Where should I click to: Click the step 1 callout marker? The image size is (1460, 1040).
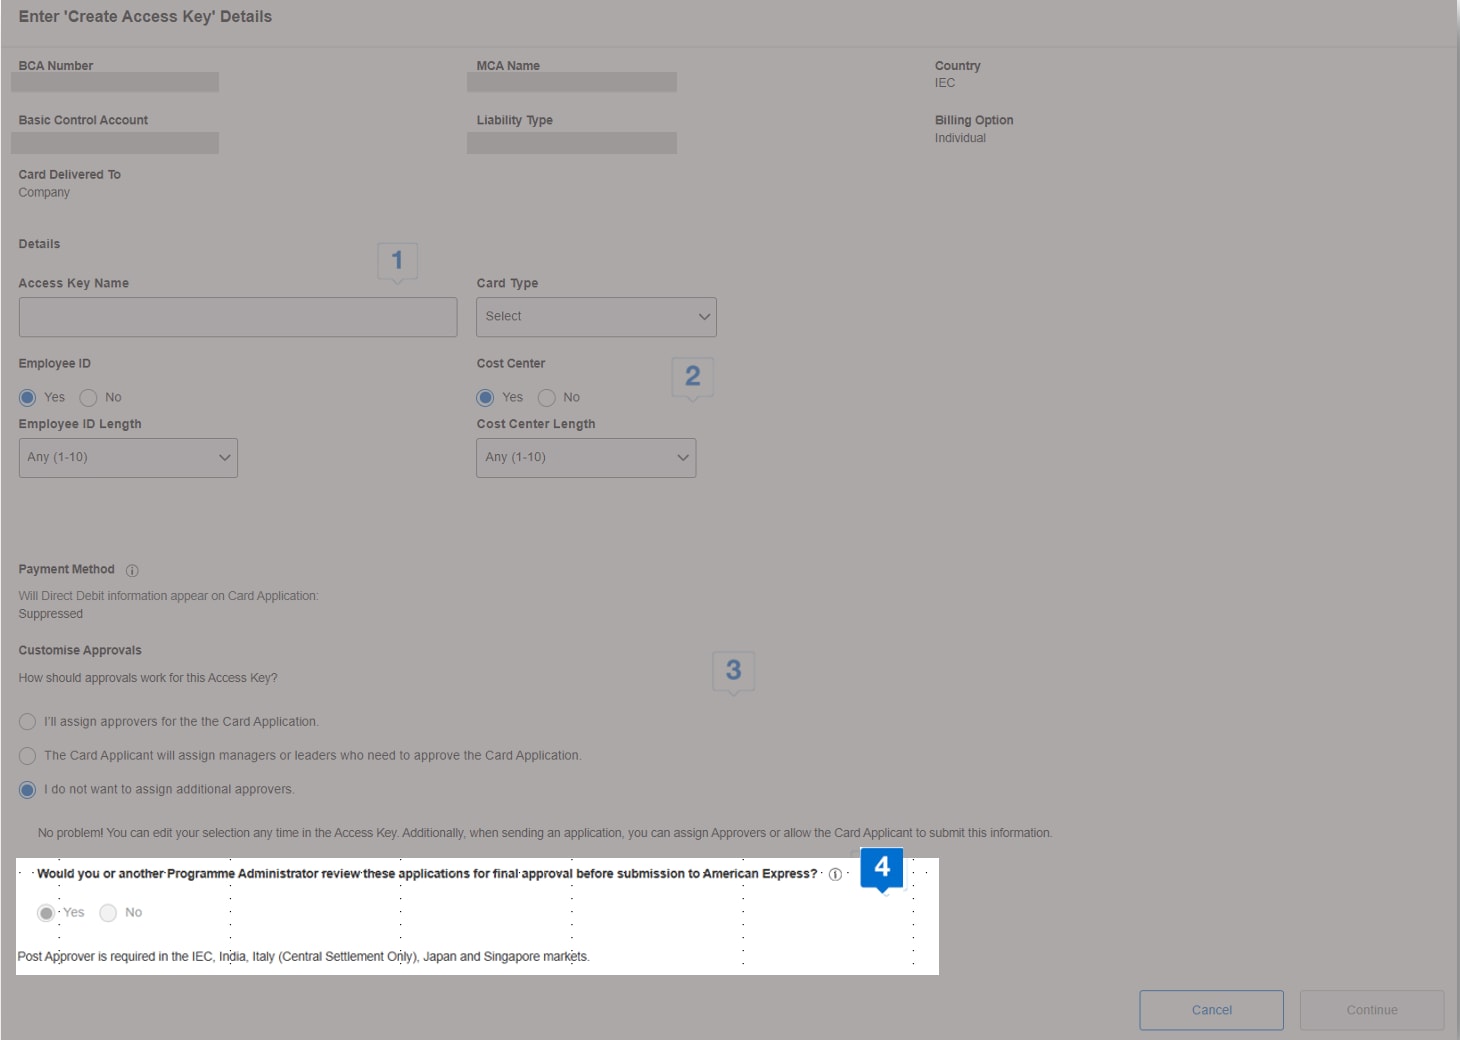coord(397,261)
